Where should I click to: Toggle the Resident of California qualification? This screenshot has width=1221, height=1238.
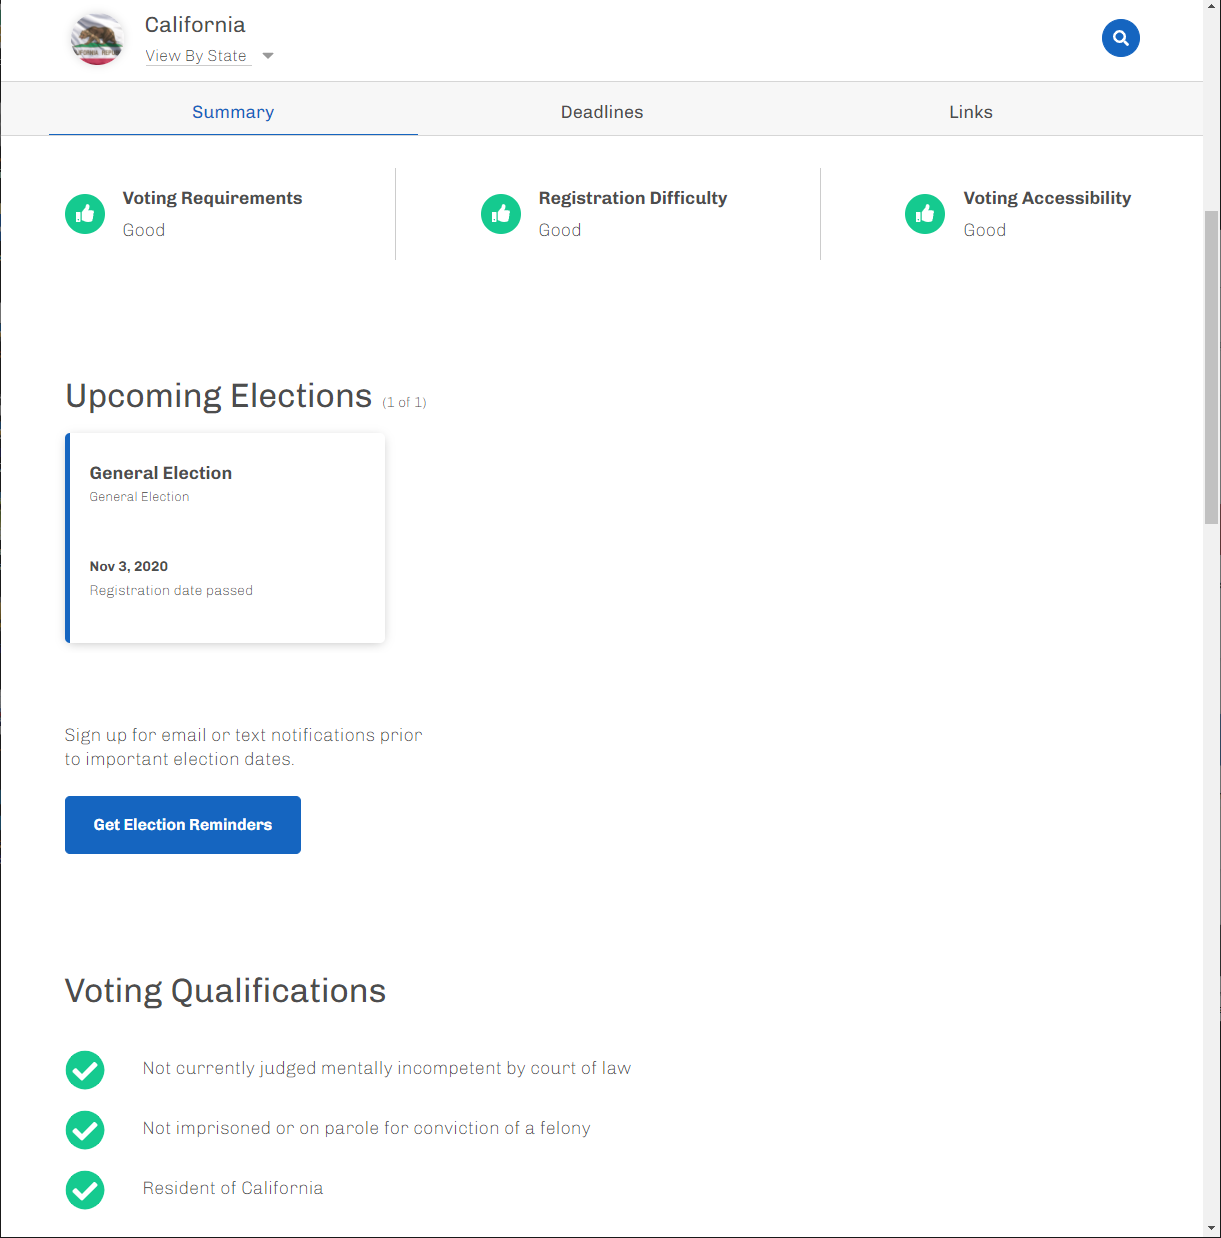(233, 1188)
